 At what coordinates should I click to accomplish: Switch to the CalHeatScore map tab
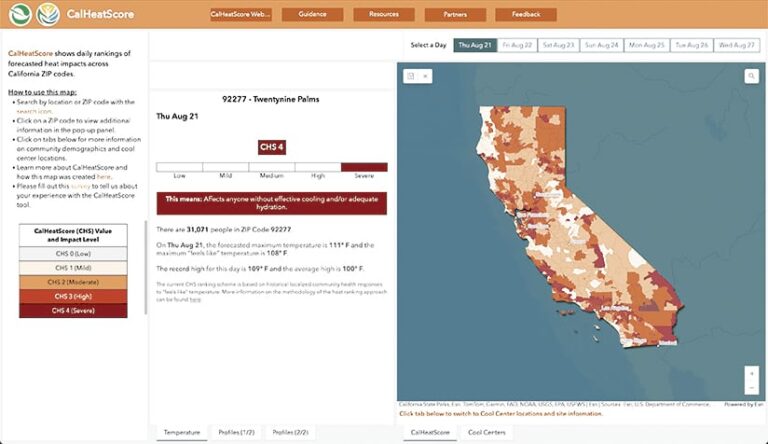click(430, 432)
